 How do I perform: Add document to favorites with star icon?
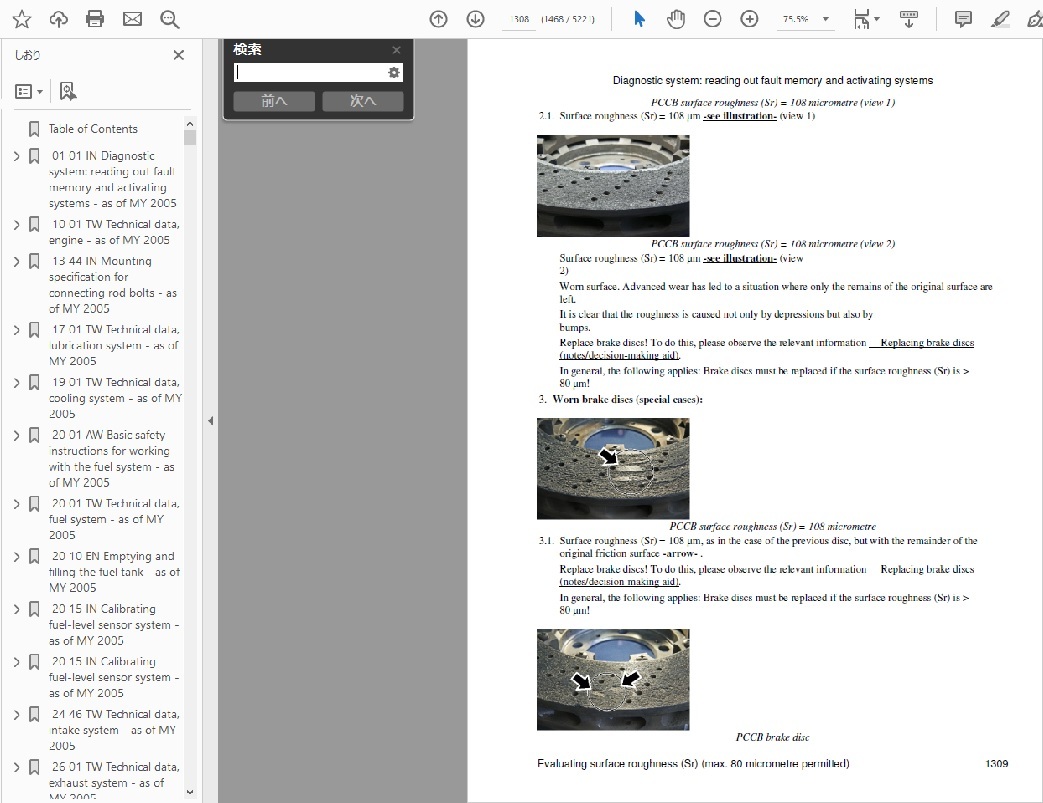(22, 19)
